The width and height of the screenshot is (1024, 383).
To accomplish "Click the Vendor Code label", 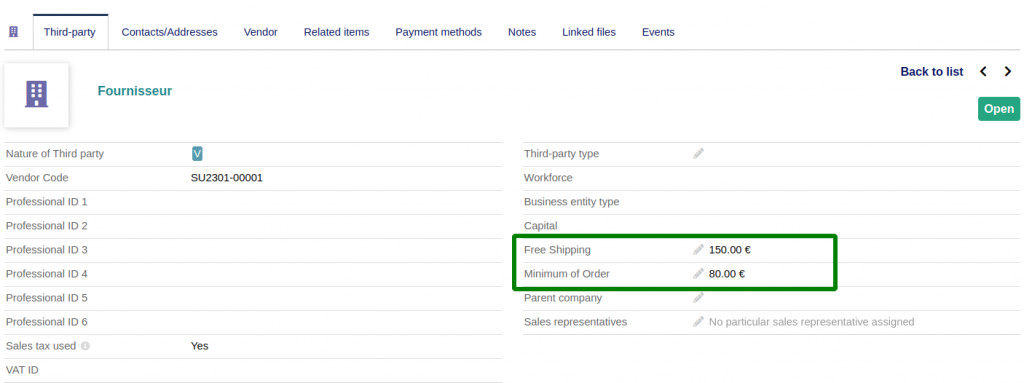I will point(37,178).
